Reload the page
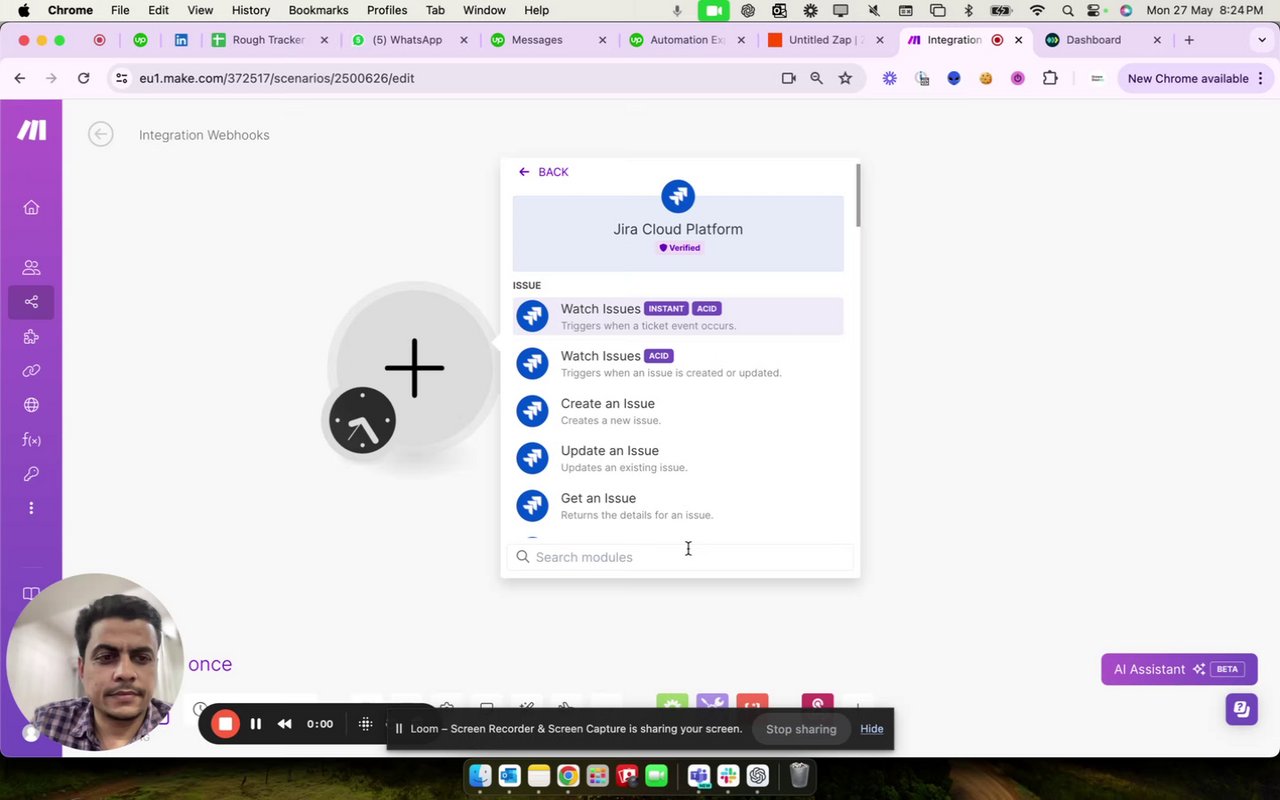1280x800 pixels. [x=83, y=78]
